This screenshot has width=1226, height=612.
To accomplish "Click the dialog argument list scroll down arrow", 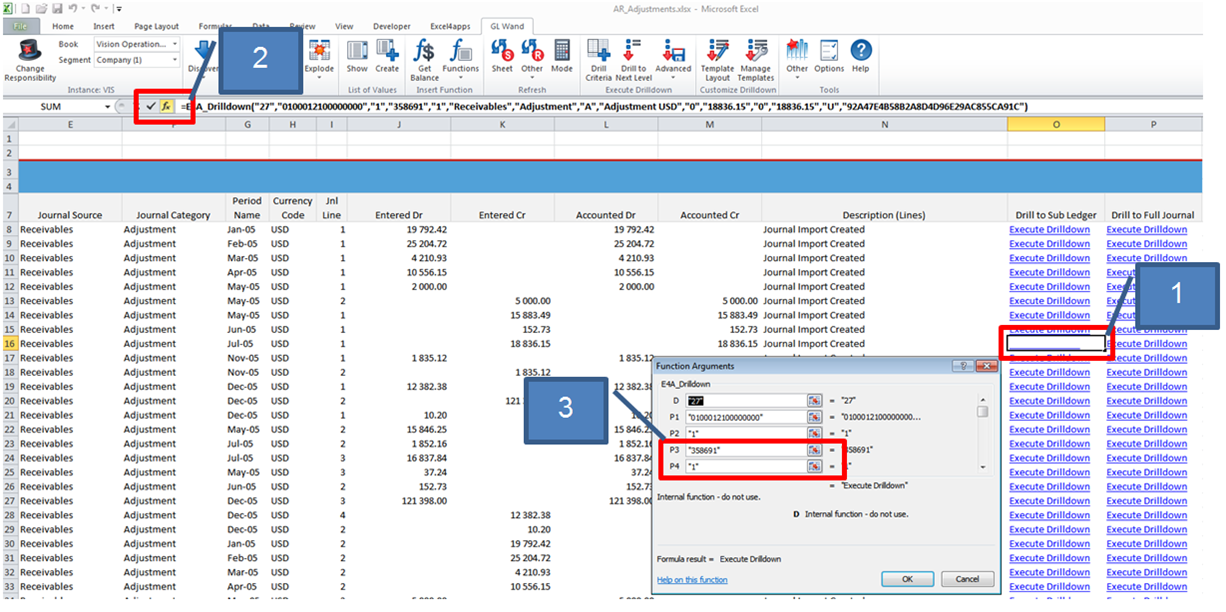I will coord(983,467).
